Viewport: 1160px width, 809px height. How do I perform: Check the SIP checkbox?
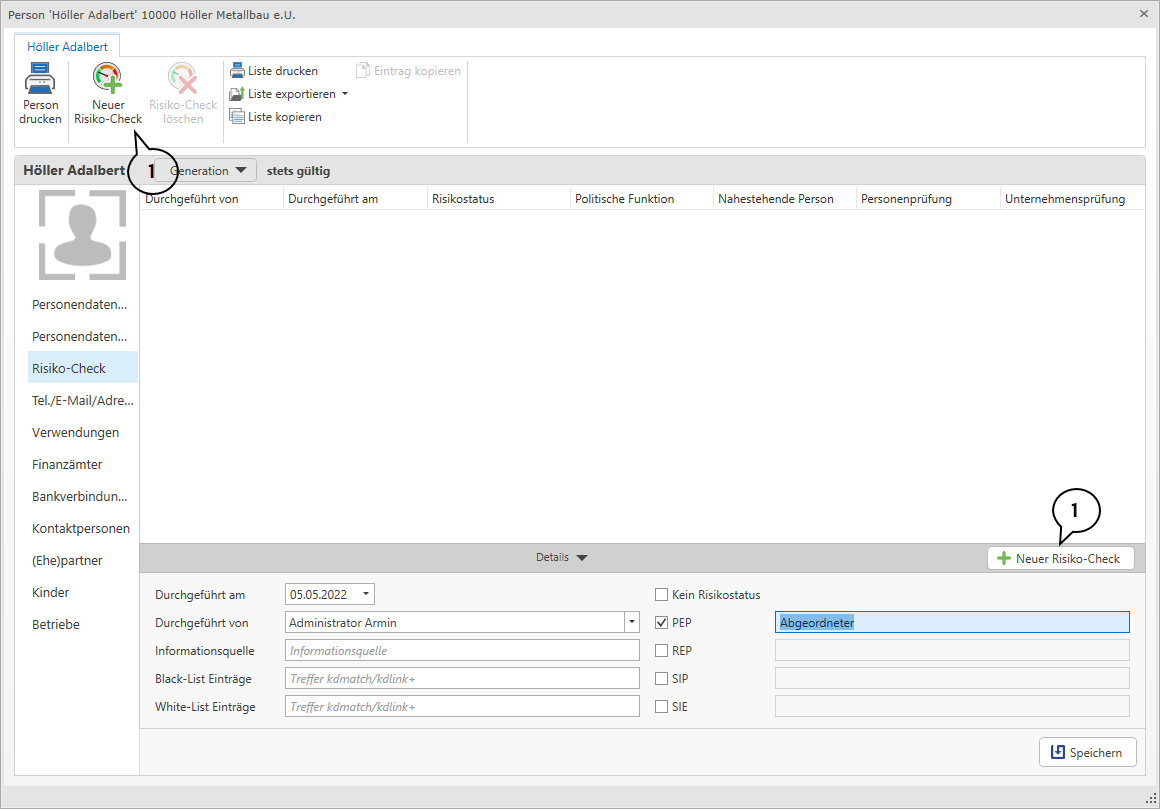point(661,679)
